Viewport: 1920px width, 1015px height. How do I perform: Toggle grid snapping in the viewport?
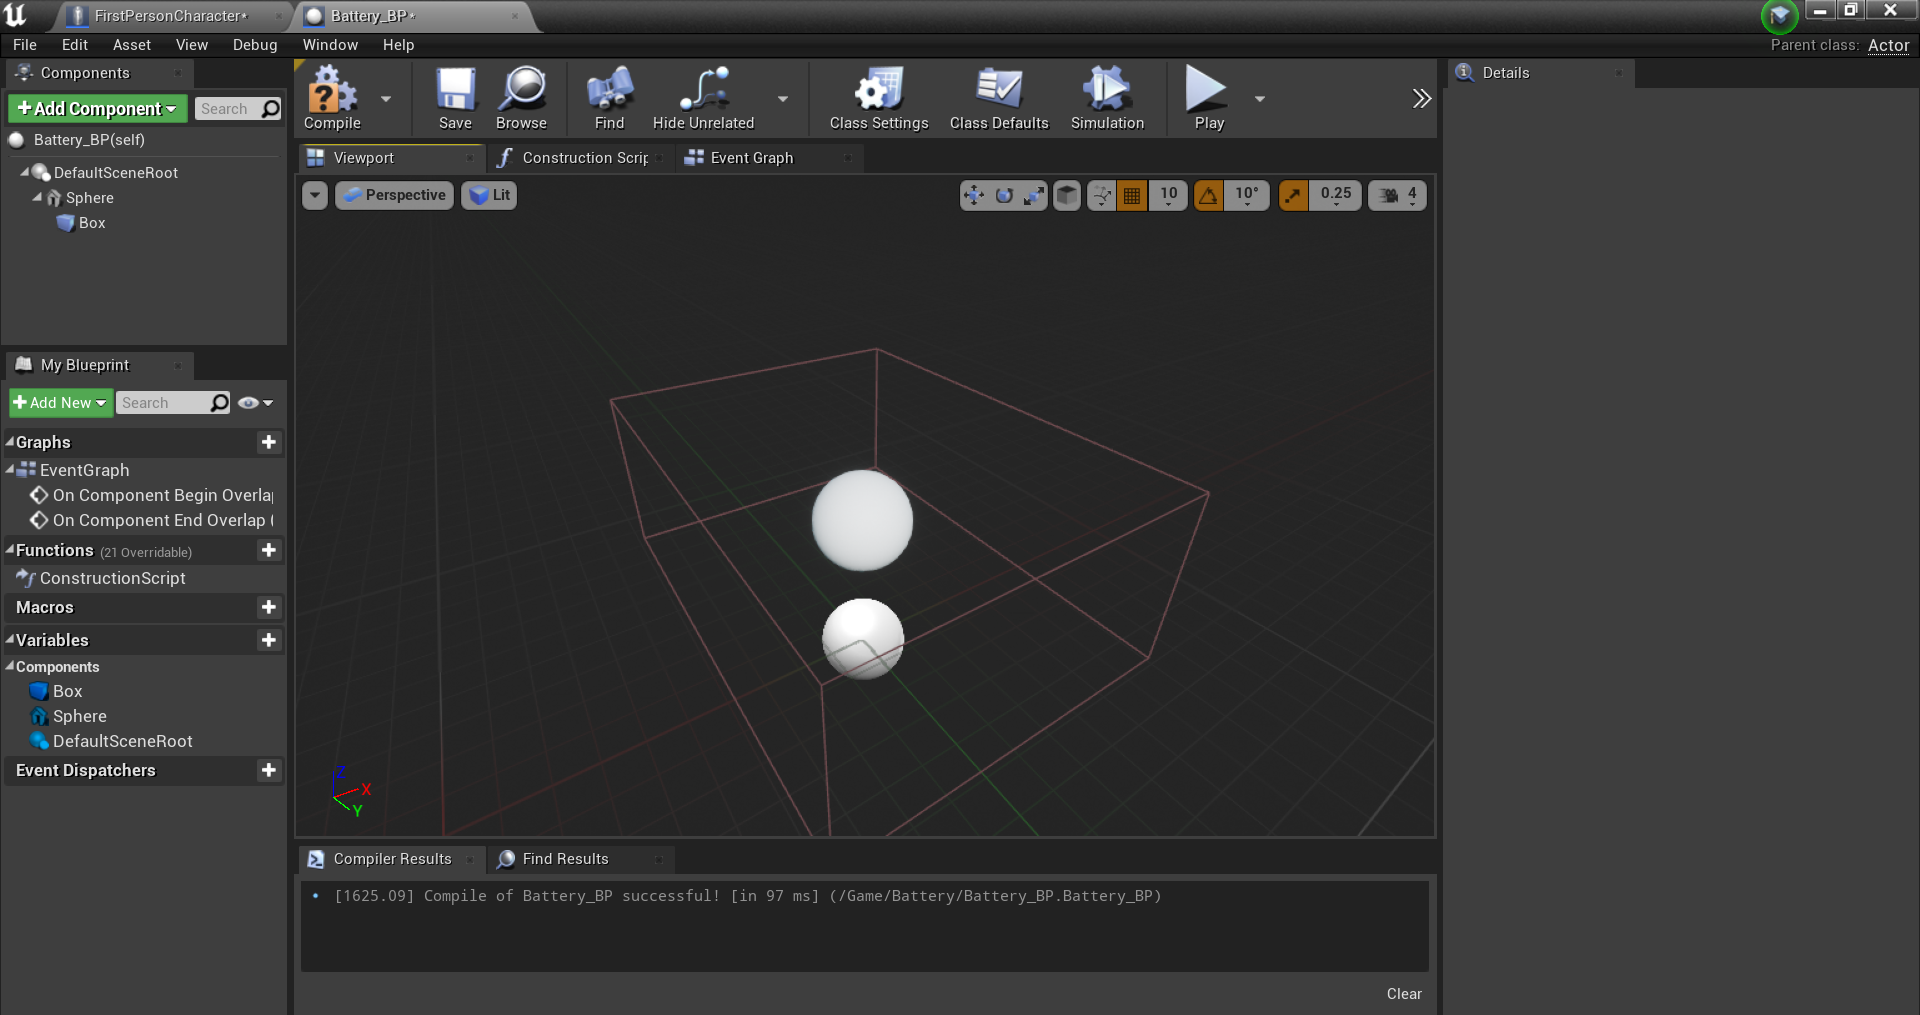1132,196
